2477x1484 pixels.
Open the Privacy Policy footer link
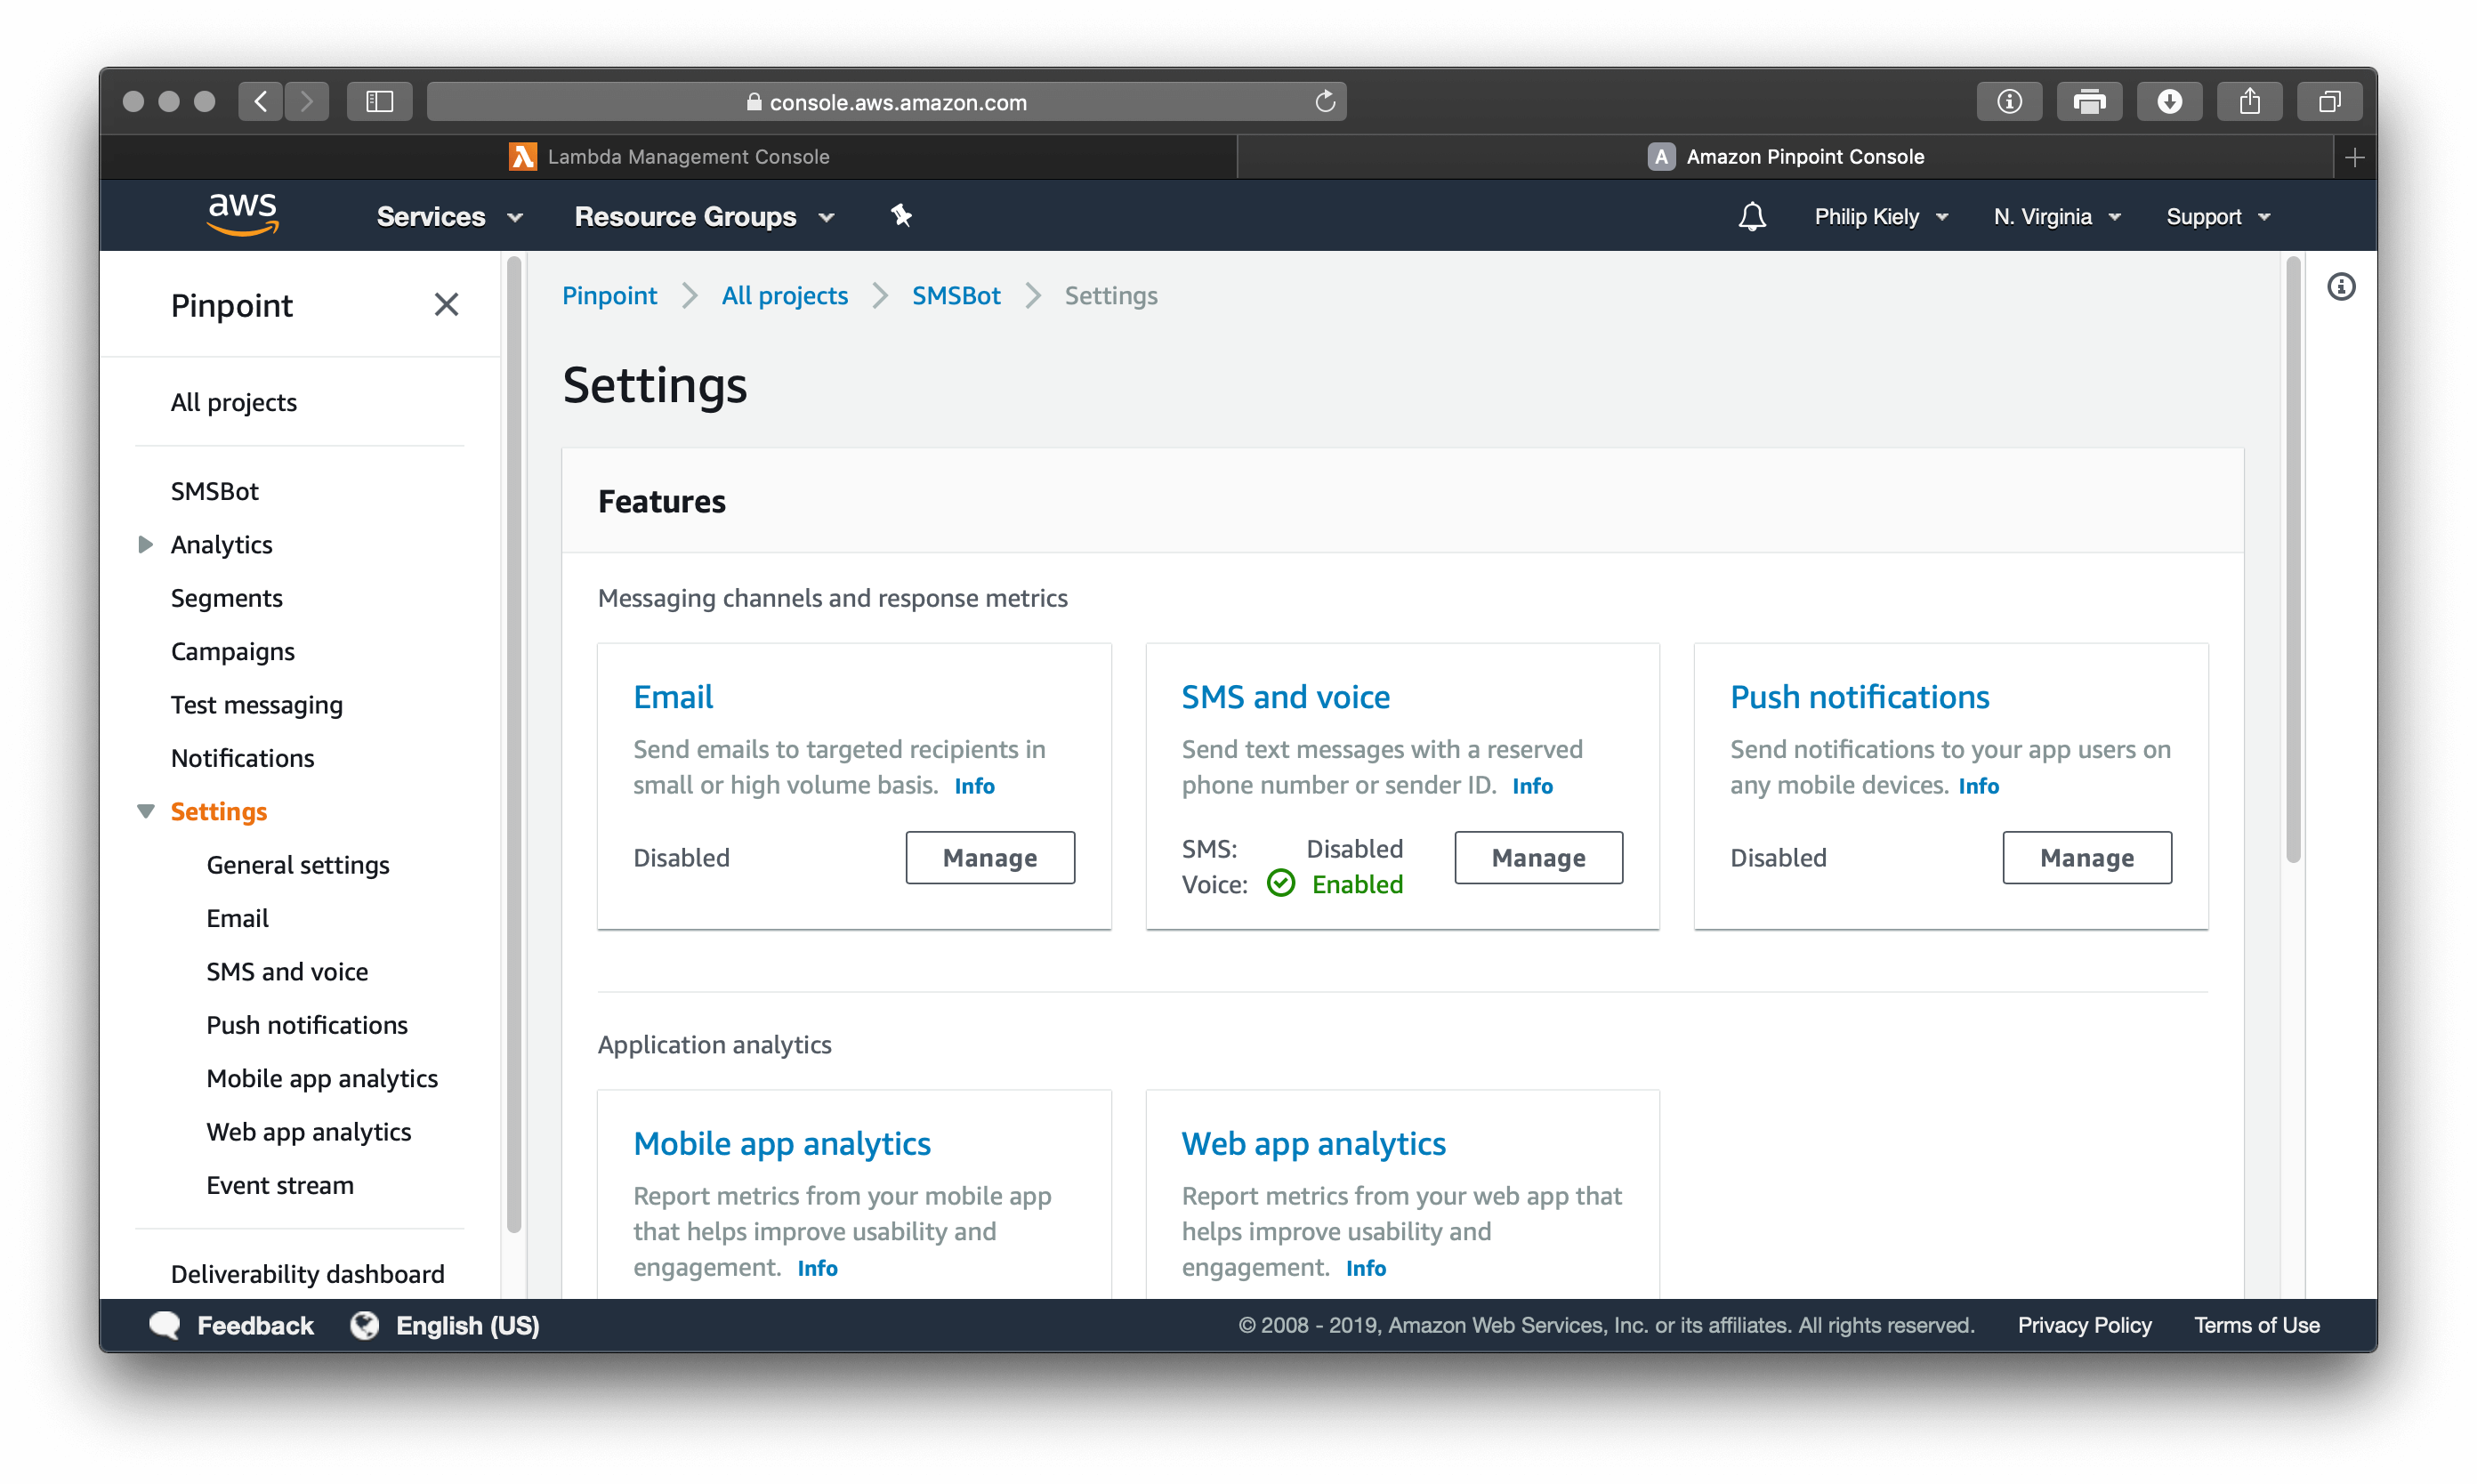[2084, 1325]
